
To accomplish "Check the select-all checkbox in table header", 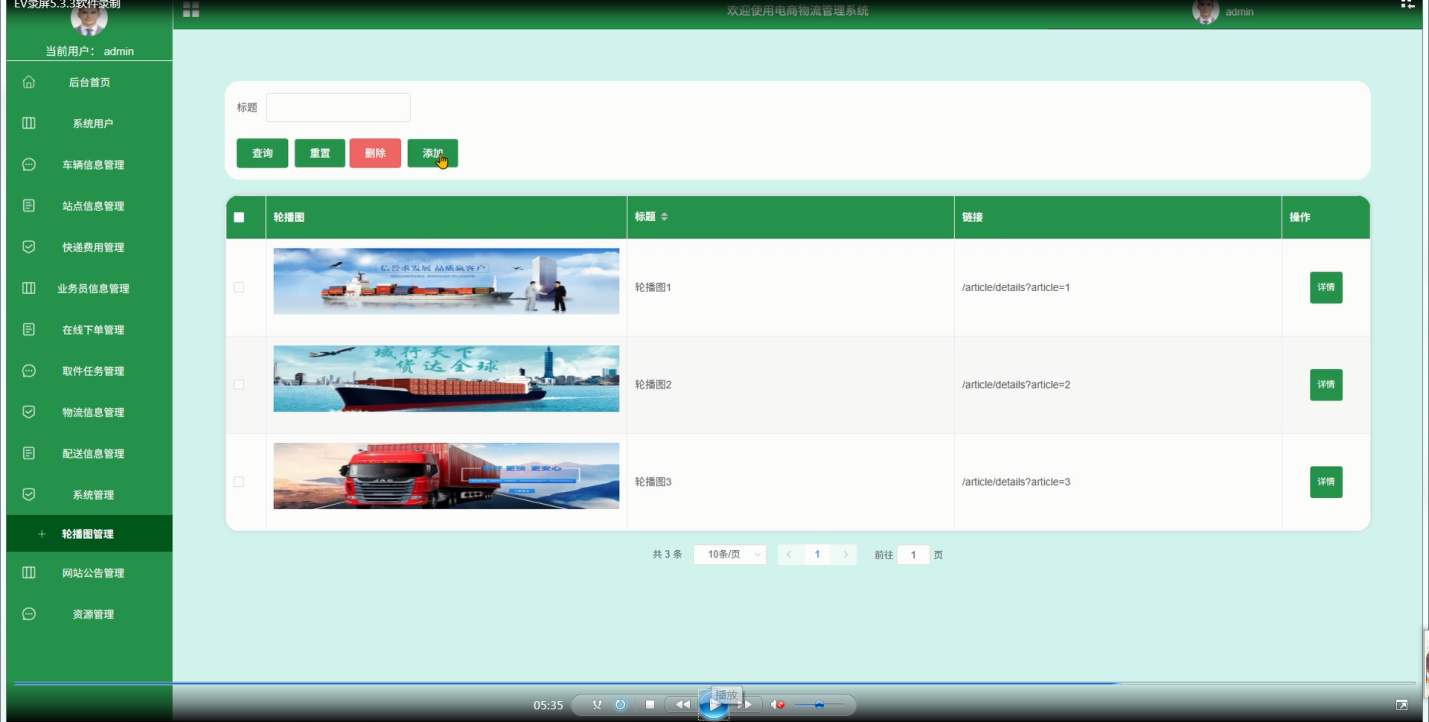I will pyautogui.click(x=239, y=217).
